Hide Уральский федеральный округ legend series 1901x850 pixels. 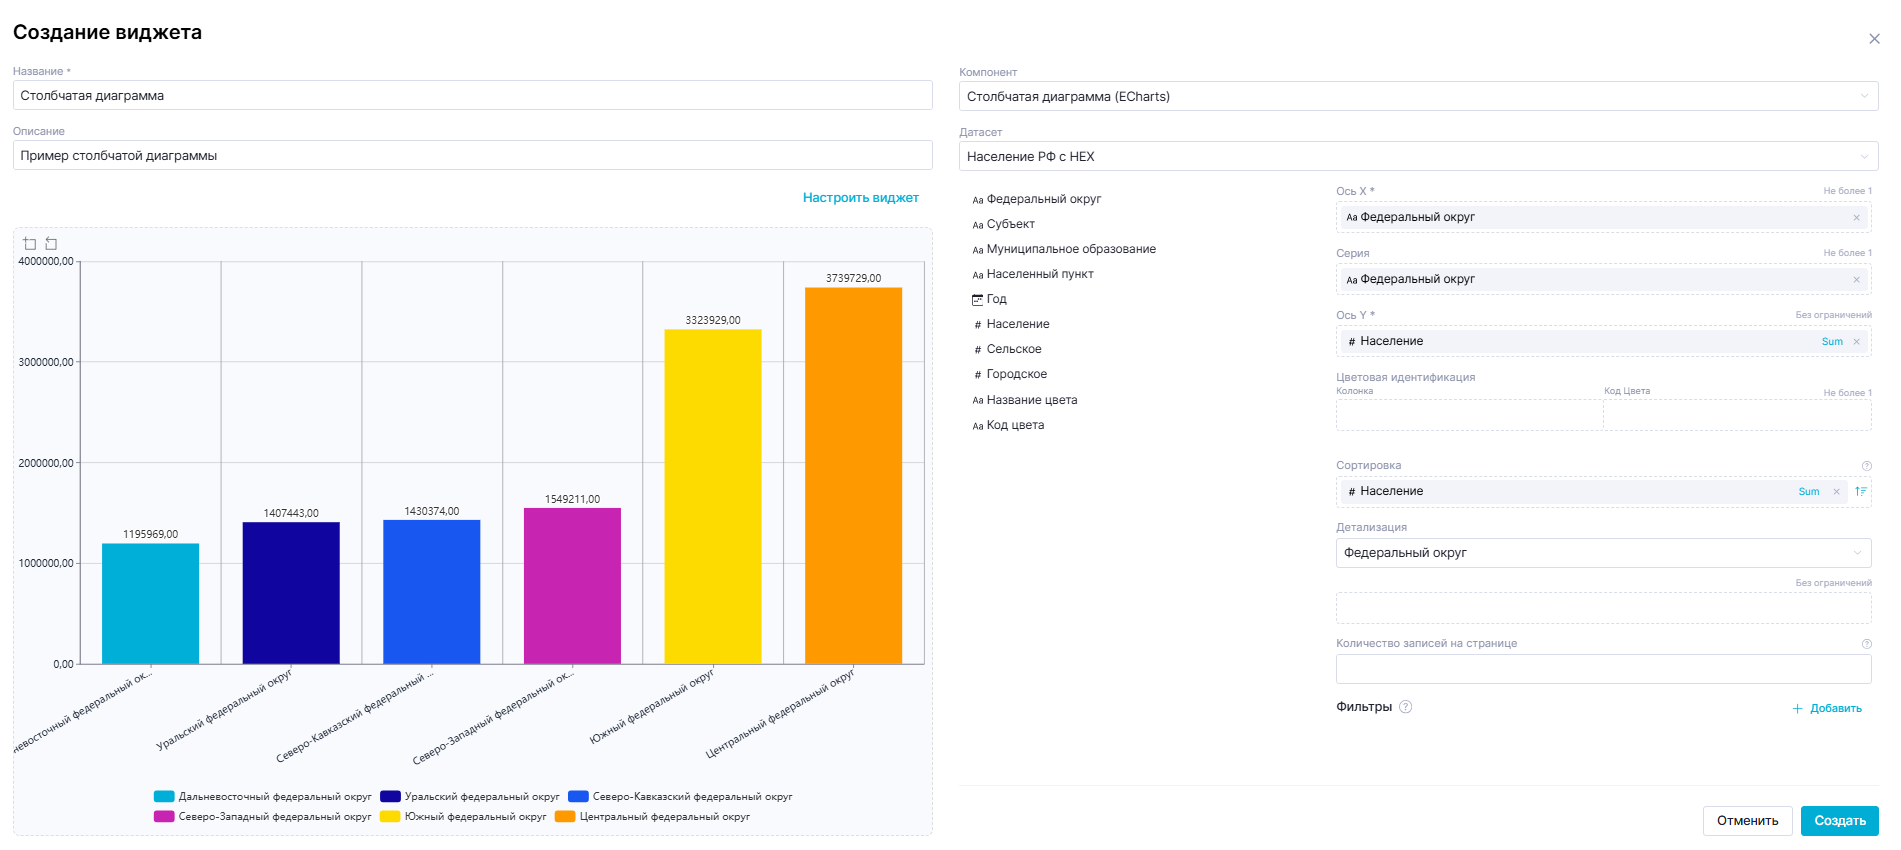click(481, 797)
